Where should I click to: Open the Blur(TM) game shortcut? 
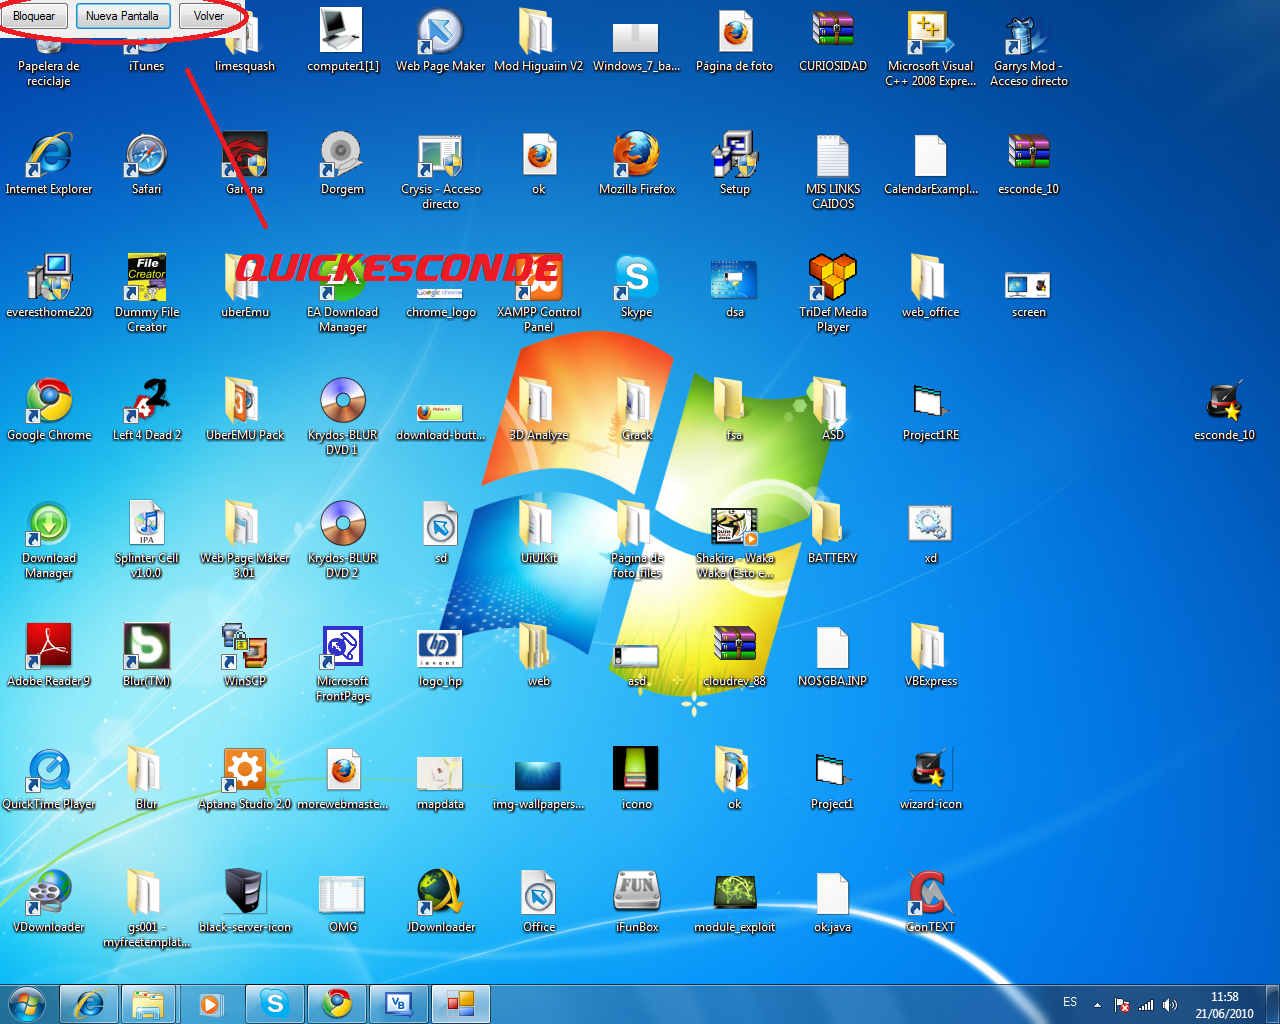[x=147, y=657]
